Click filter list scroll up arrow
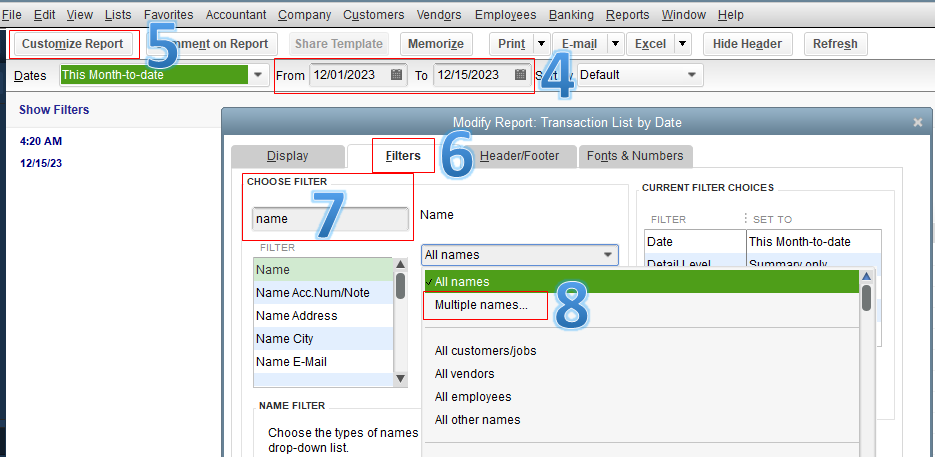Screen dimensions: 935x457 [401, 264]
